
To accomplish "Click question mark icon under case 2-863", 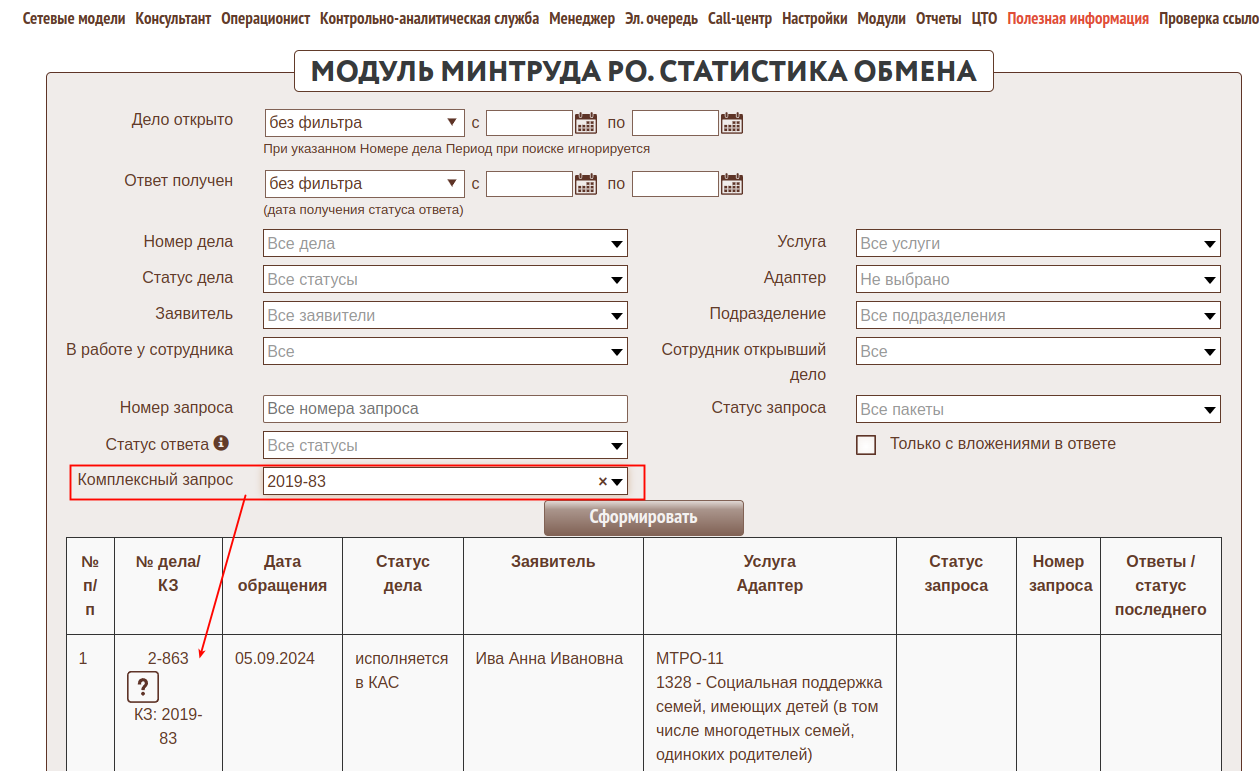I will pos(143,687).
